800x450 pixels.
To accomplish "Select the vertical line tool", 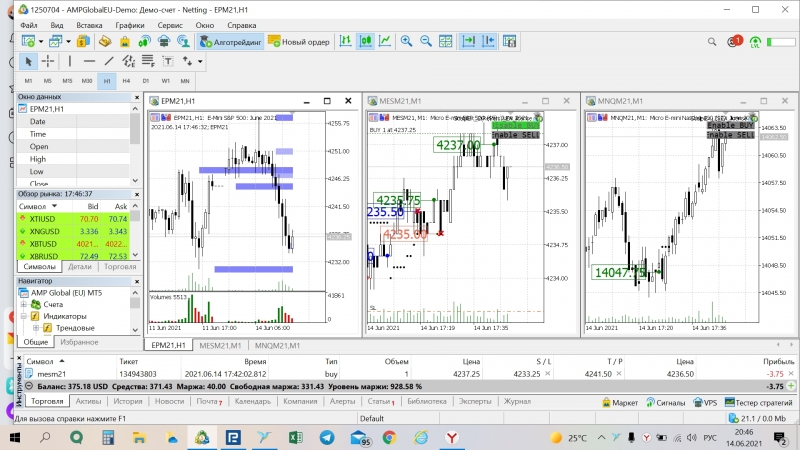I will [x=70, y=61].
